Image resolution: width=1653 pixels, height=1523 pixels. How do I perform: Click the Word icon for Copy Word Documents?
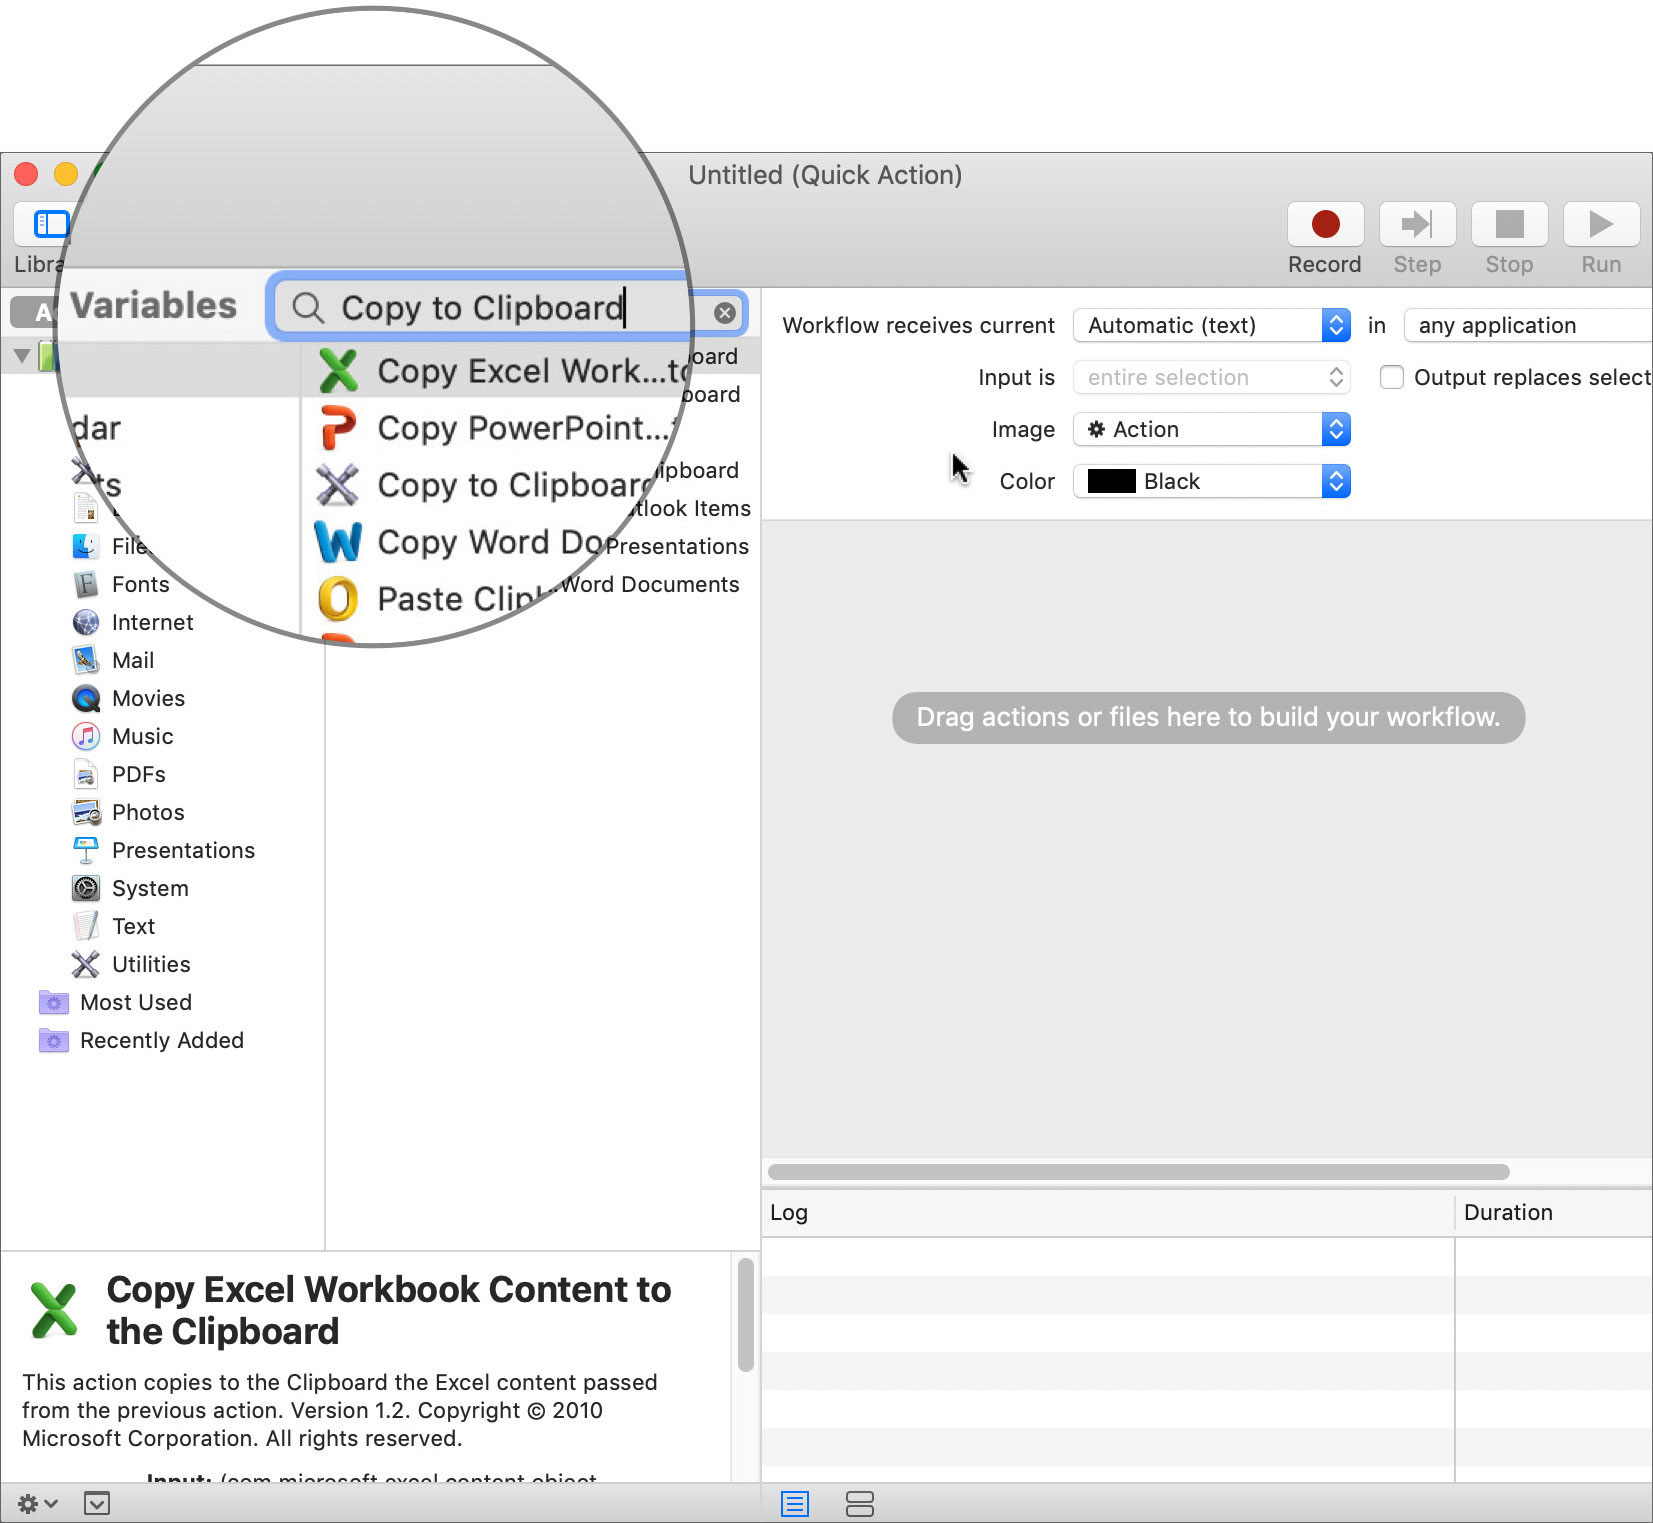(x=340, y=541)
